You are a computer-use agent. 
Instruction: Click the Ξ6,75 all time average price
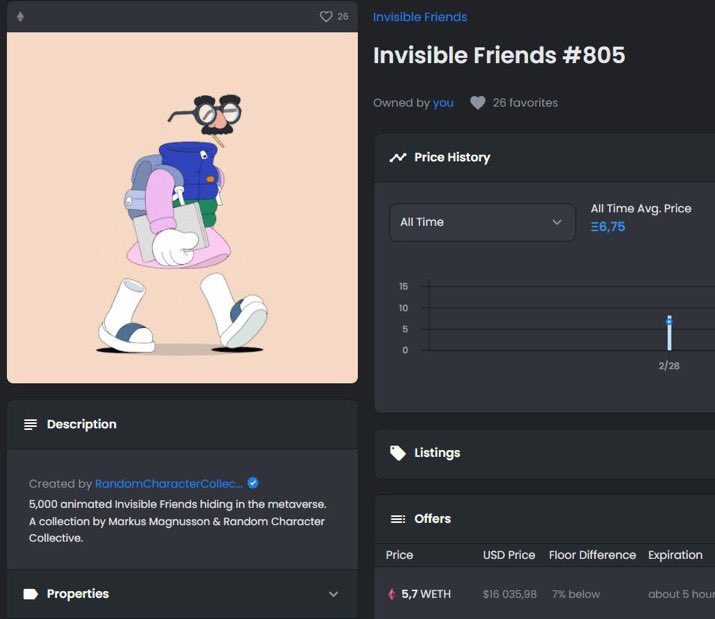pos(608,227)
